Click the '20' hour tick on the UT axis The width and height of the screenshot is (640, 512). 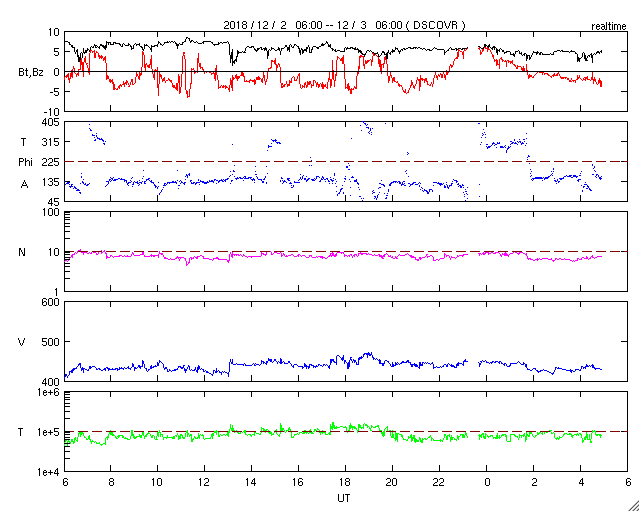point(392,482)
